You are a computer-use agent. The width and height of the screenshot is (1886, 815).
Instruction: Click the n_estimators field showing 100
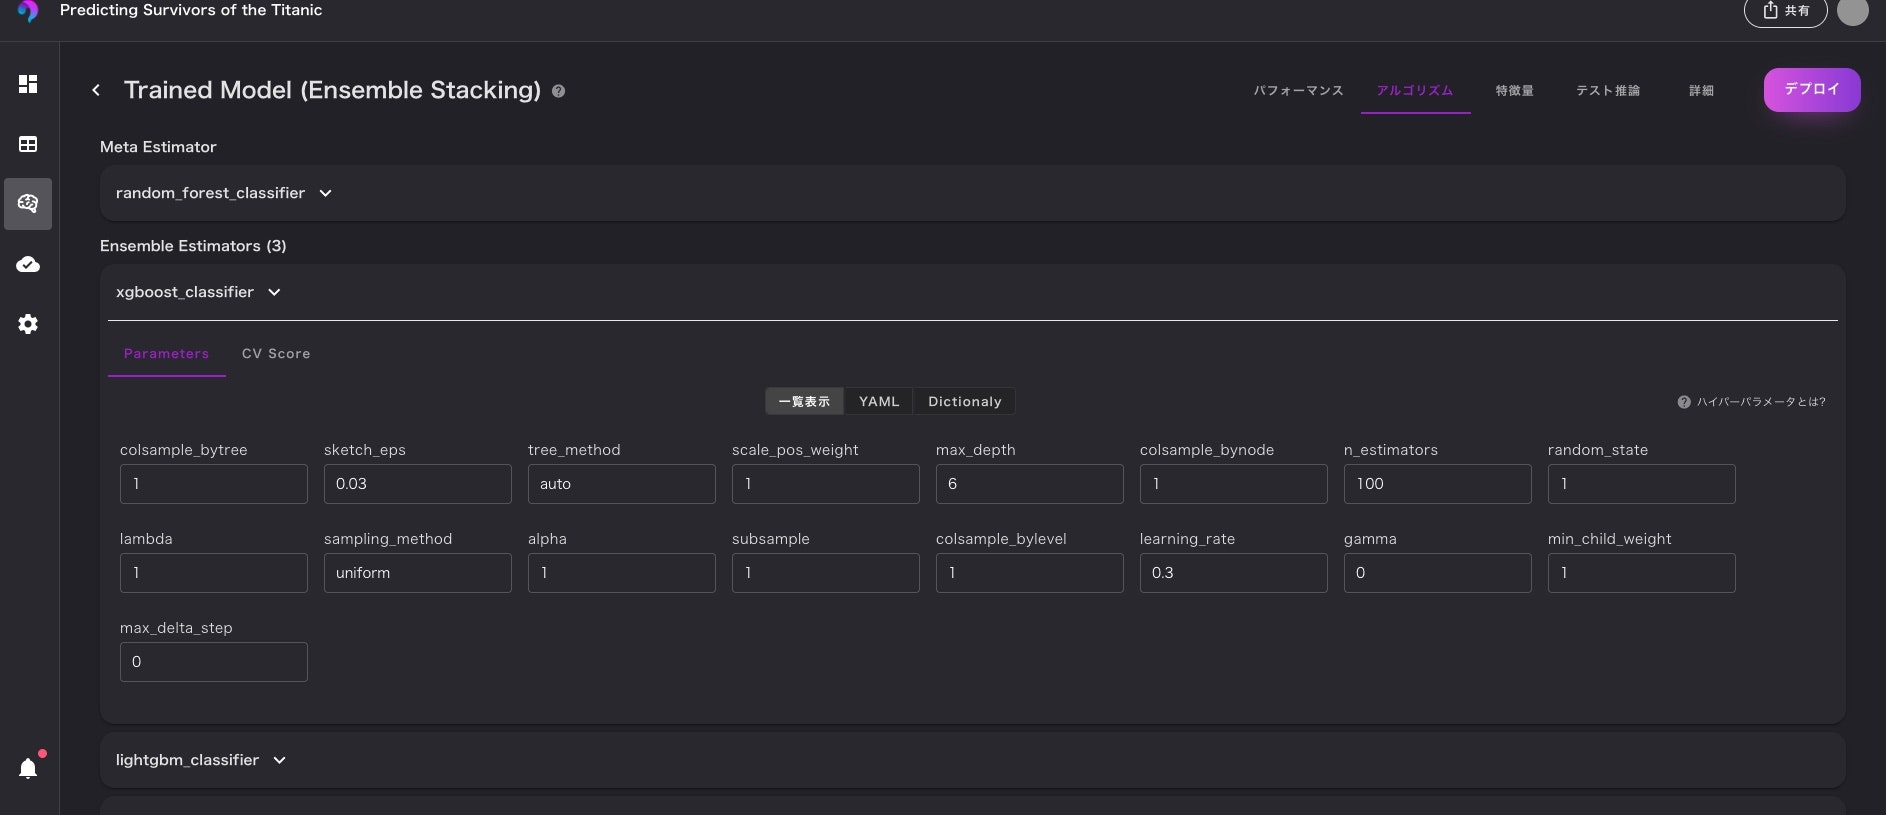(x=1438, y=484)
